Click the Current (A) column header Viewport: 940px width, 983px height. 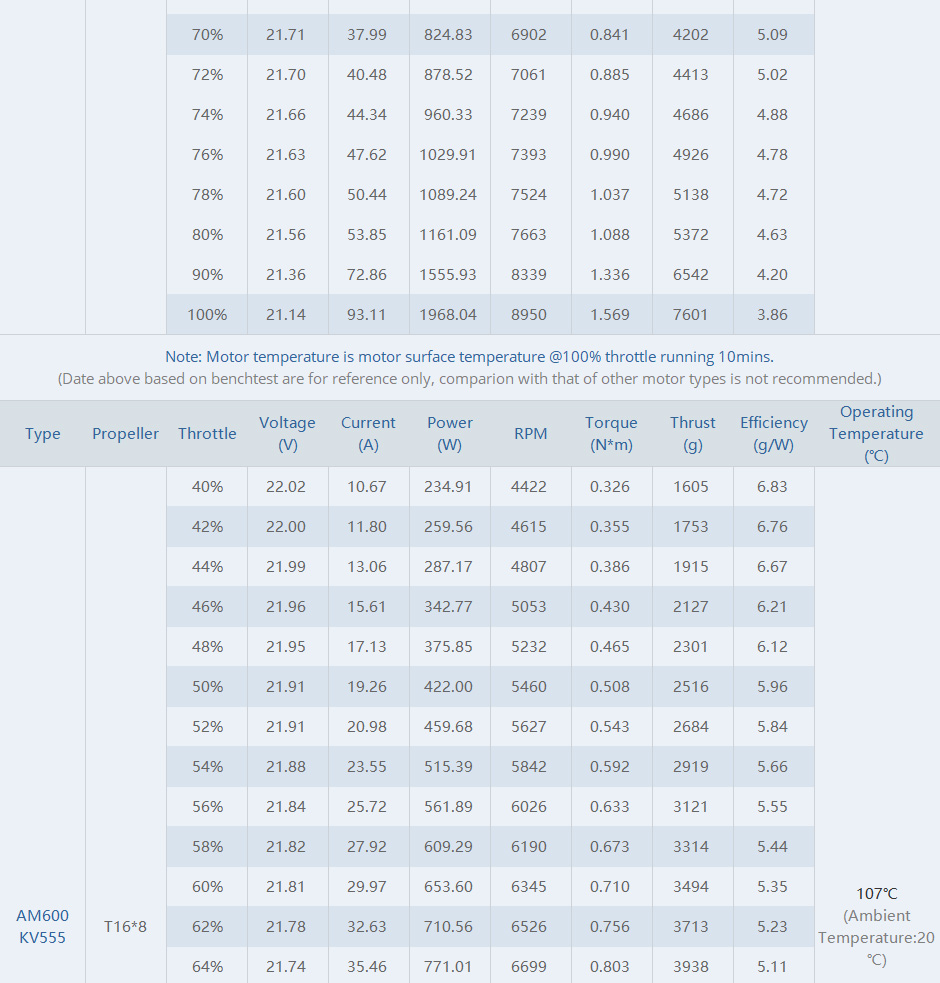[368, 434]
